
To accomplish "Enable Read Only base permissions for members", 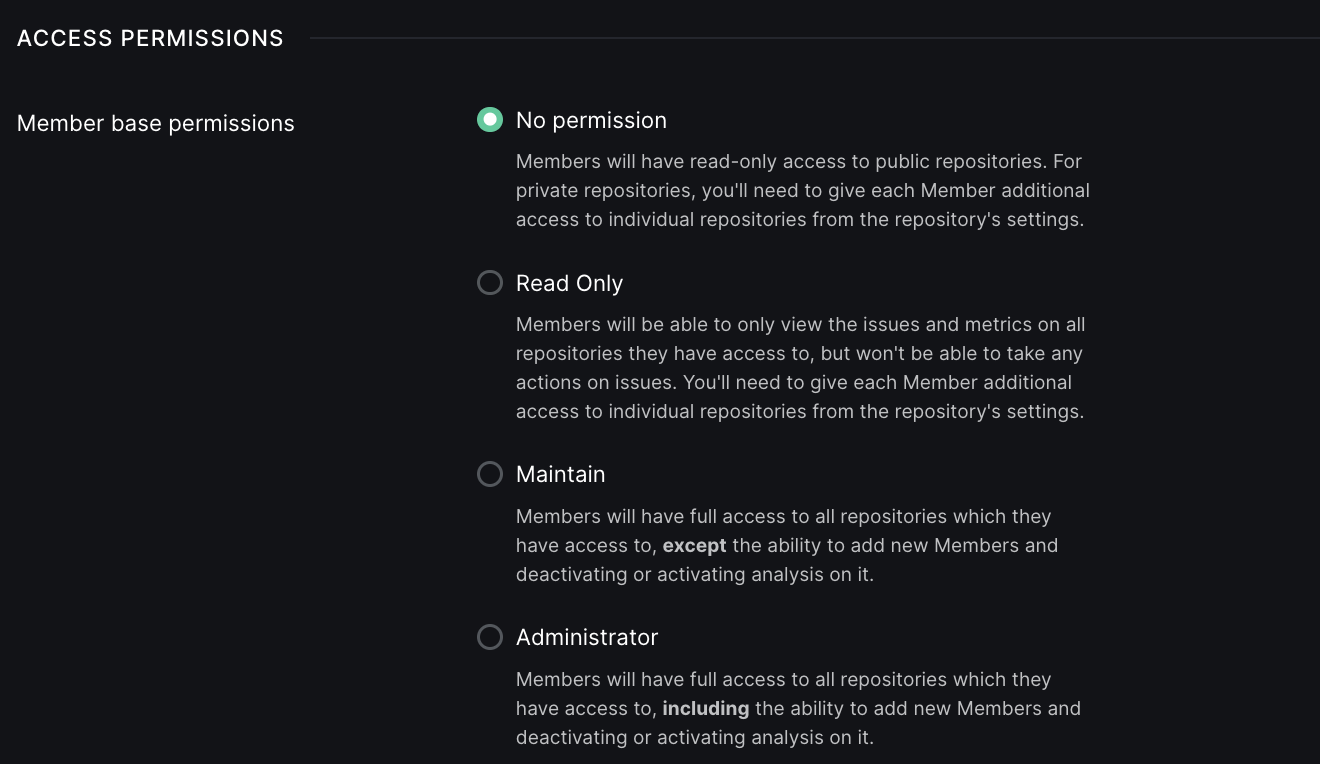I will pyautogui.click(x=489, y=283).
